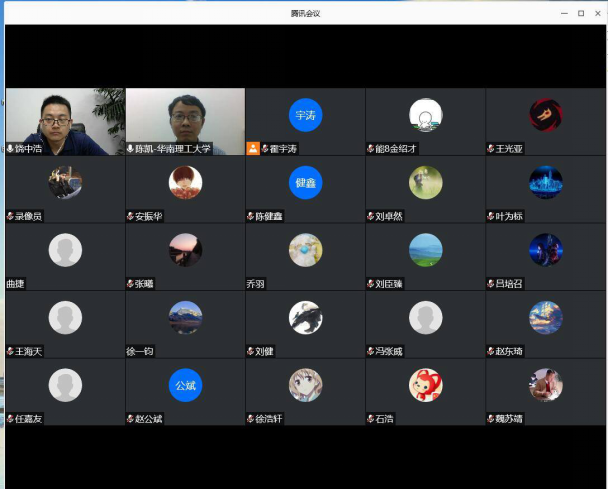This screenshot has width=608, height=490.
Task: Click the orange host icon beside 霍宇涛
Action: click(253, 148)
